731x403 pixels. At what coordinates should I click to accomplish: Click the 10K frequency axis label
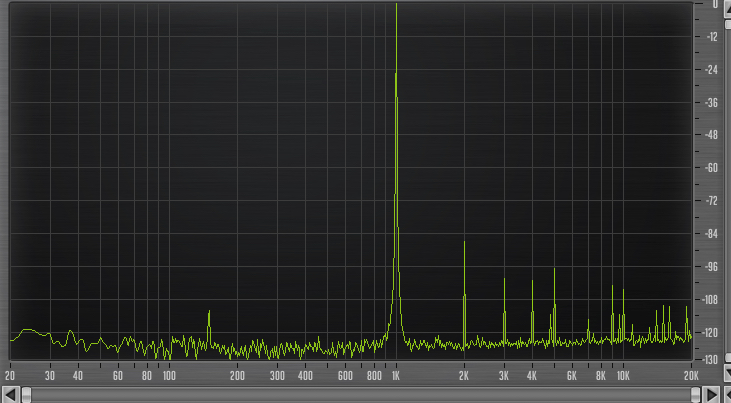(623, 376)
